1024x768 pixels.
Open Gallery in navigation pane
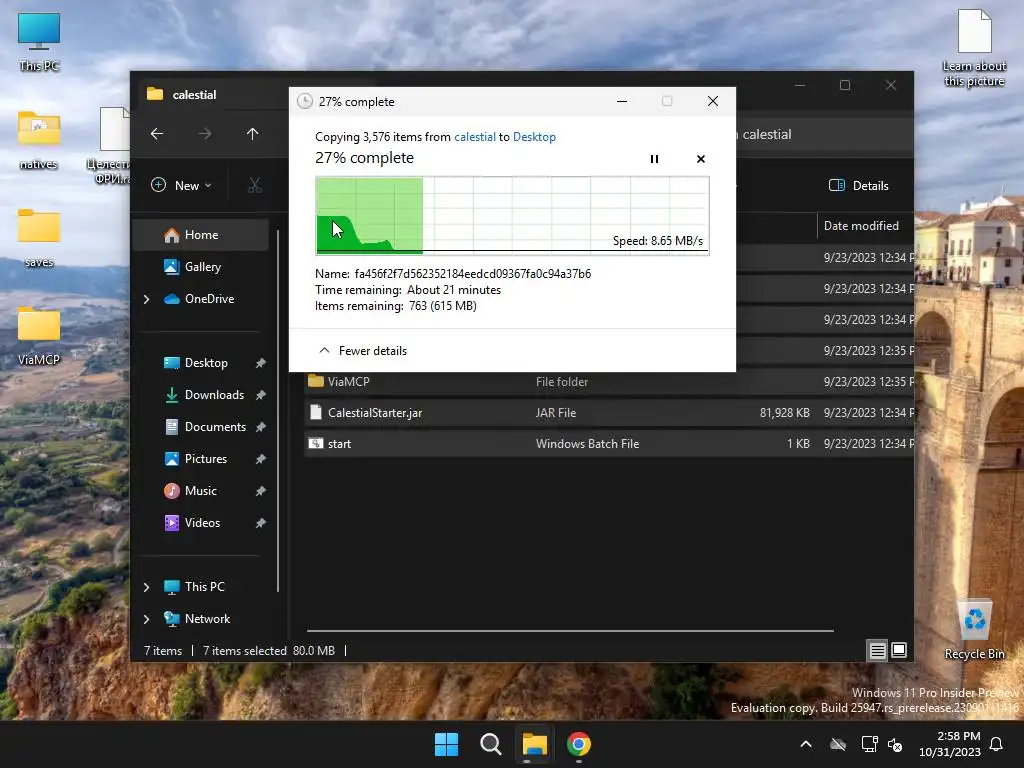pos(202,266)
